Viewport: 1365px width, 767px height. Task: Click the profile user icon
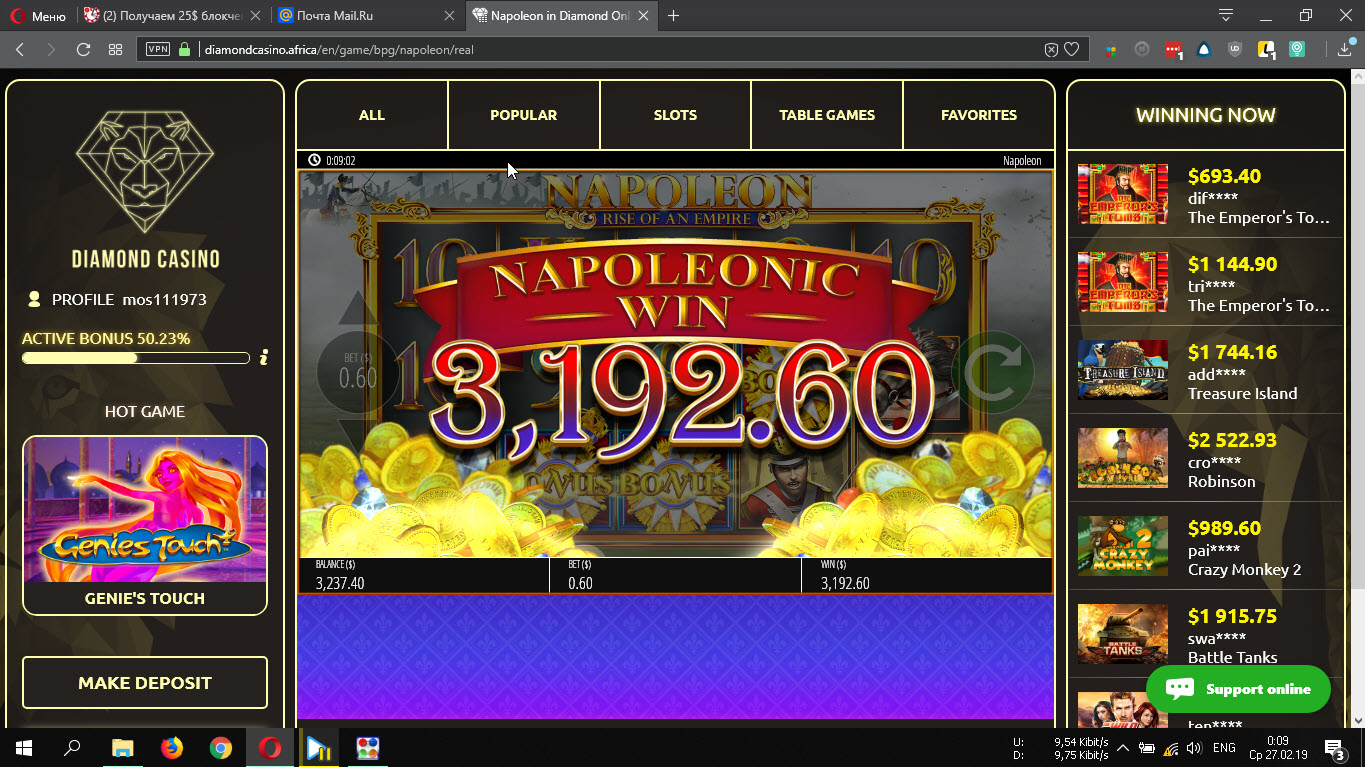pyautogui.click(x=35, y=299)
